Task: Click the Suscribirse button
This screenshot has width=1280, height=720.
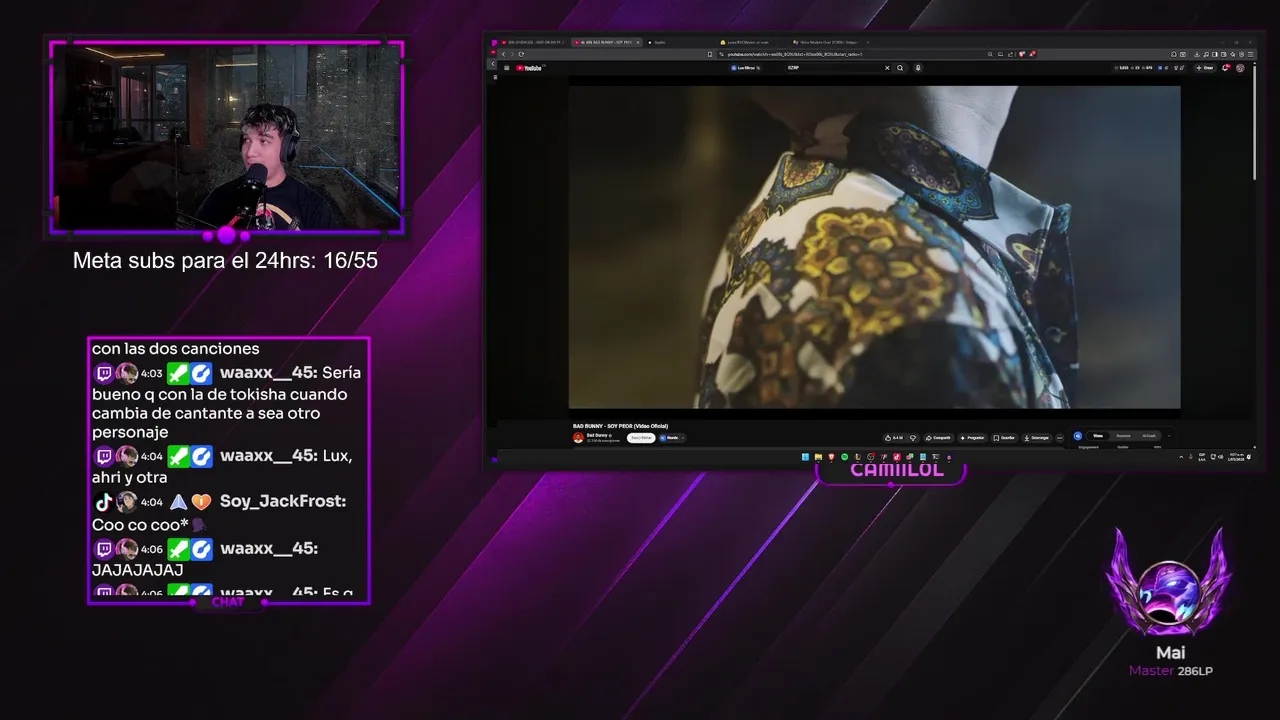Action: 641,438
